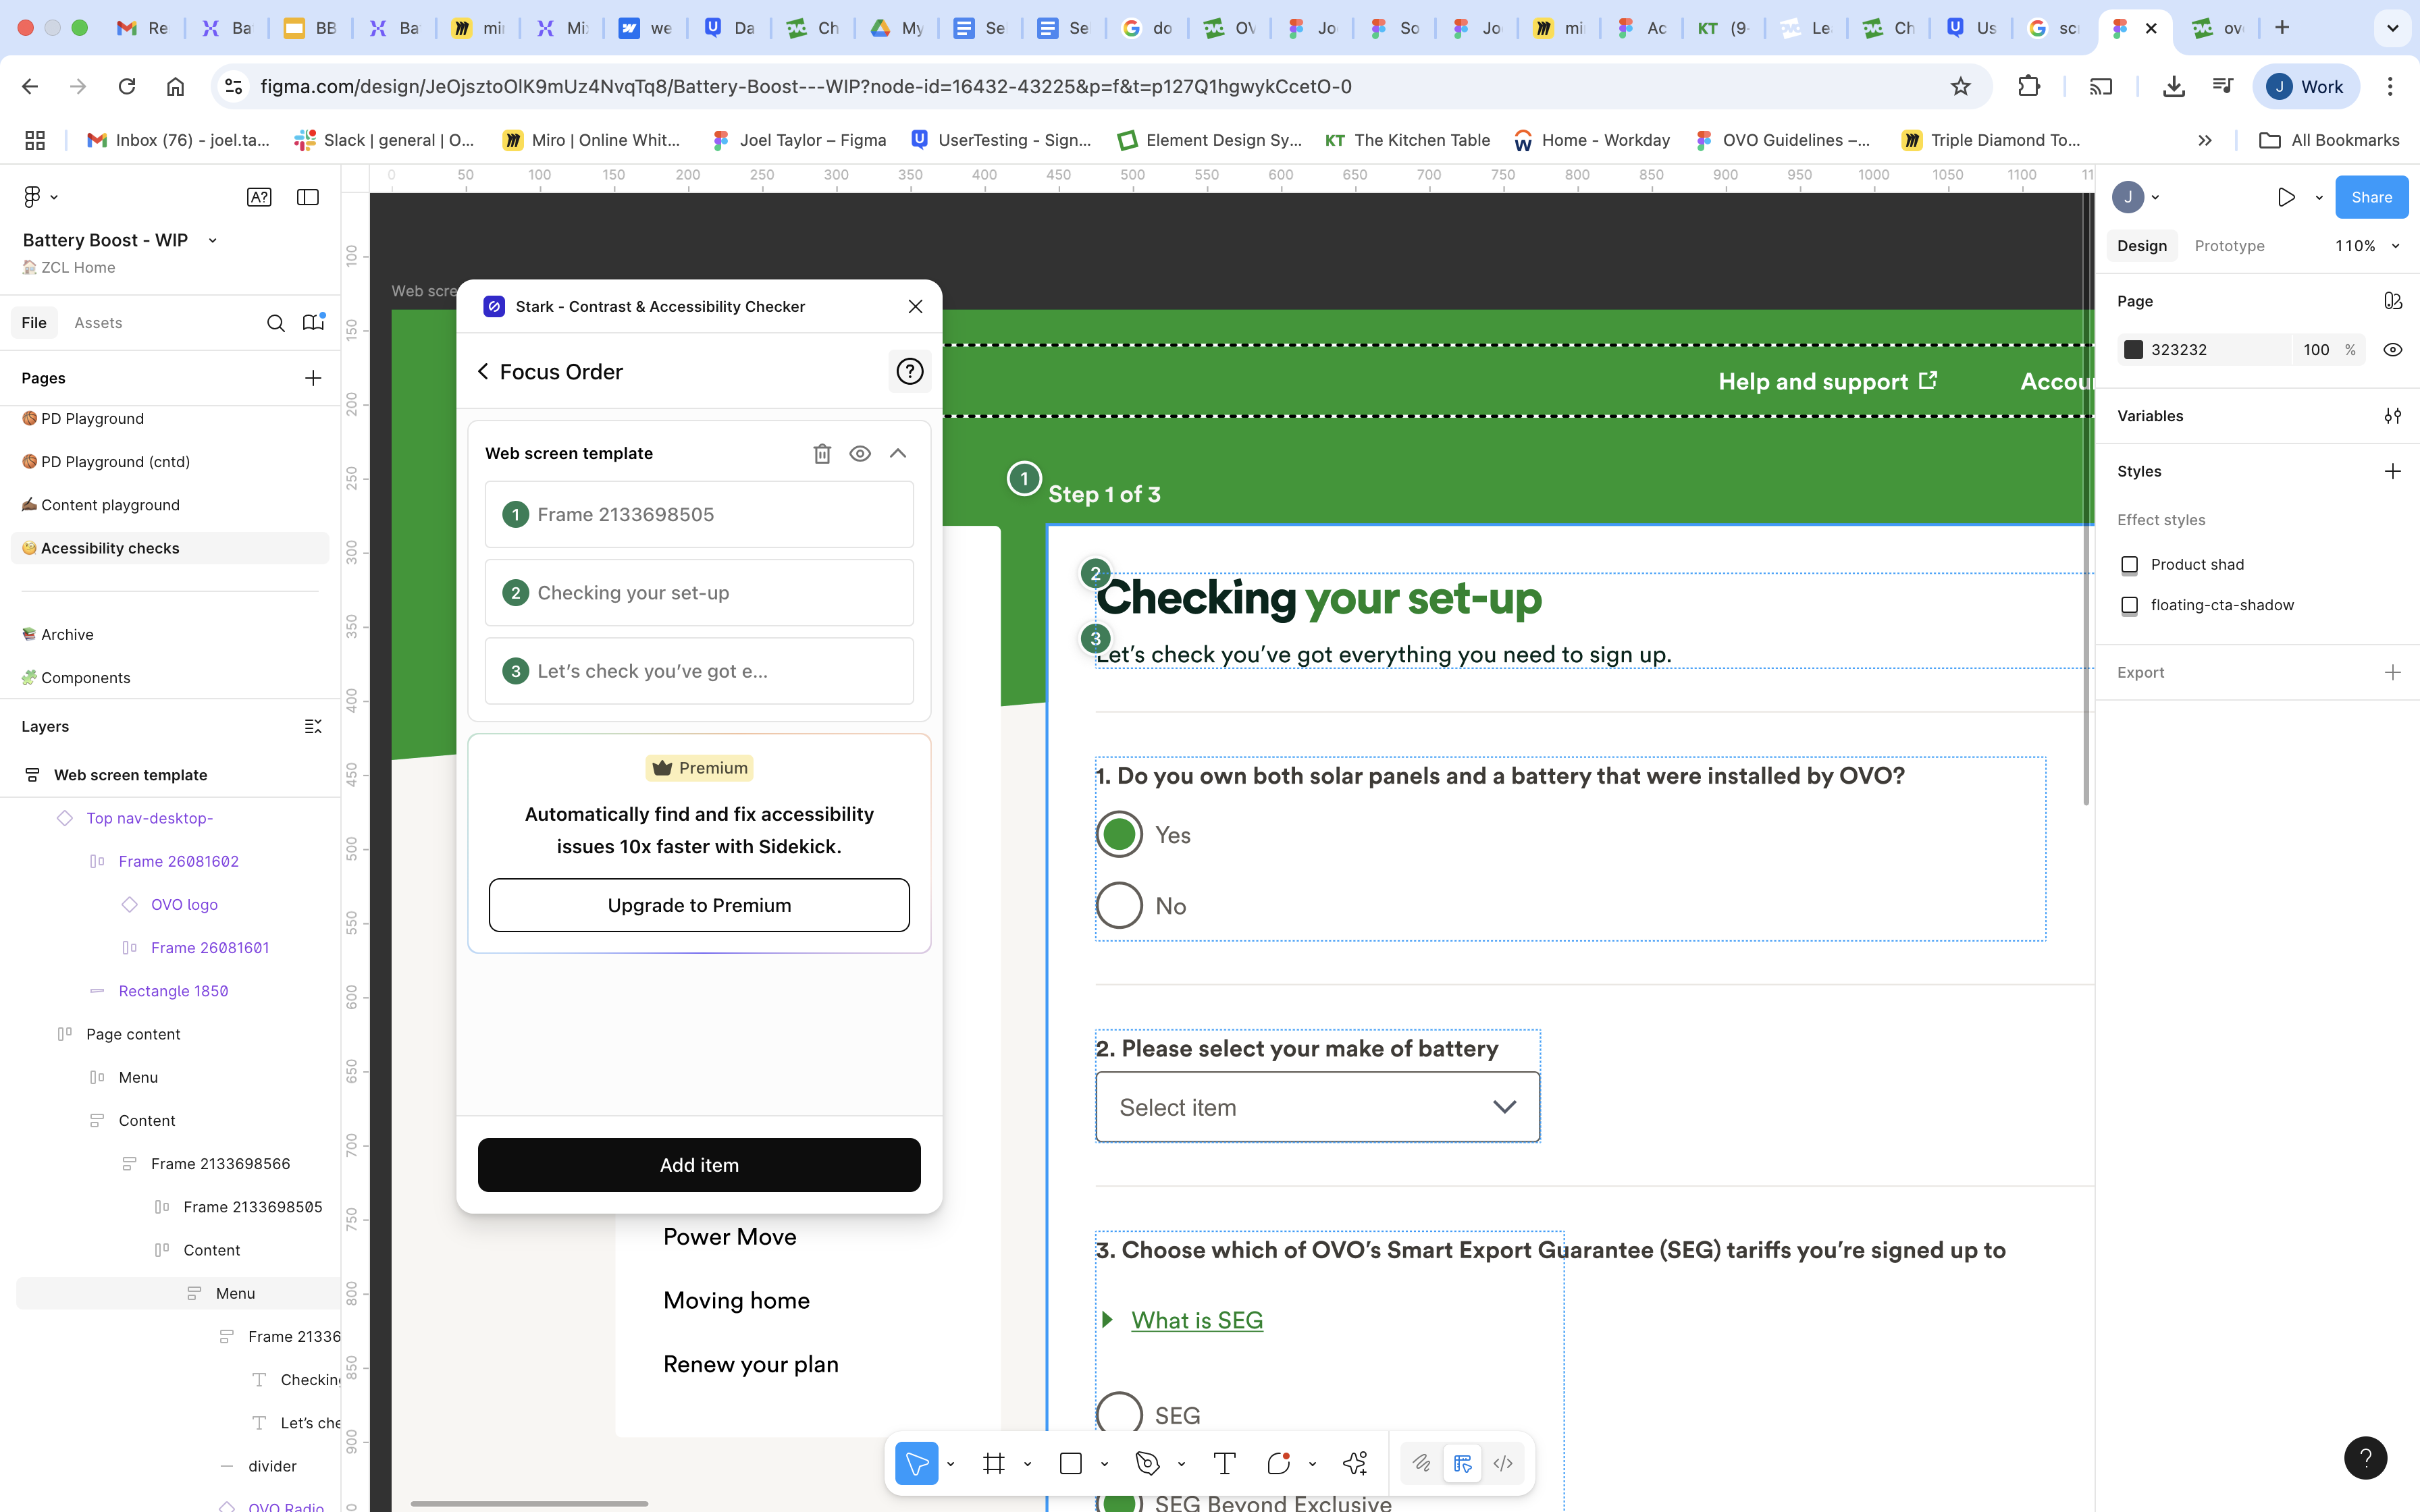
Task: Open the Select item battery dropdown
Action: point(1317,1107)
